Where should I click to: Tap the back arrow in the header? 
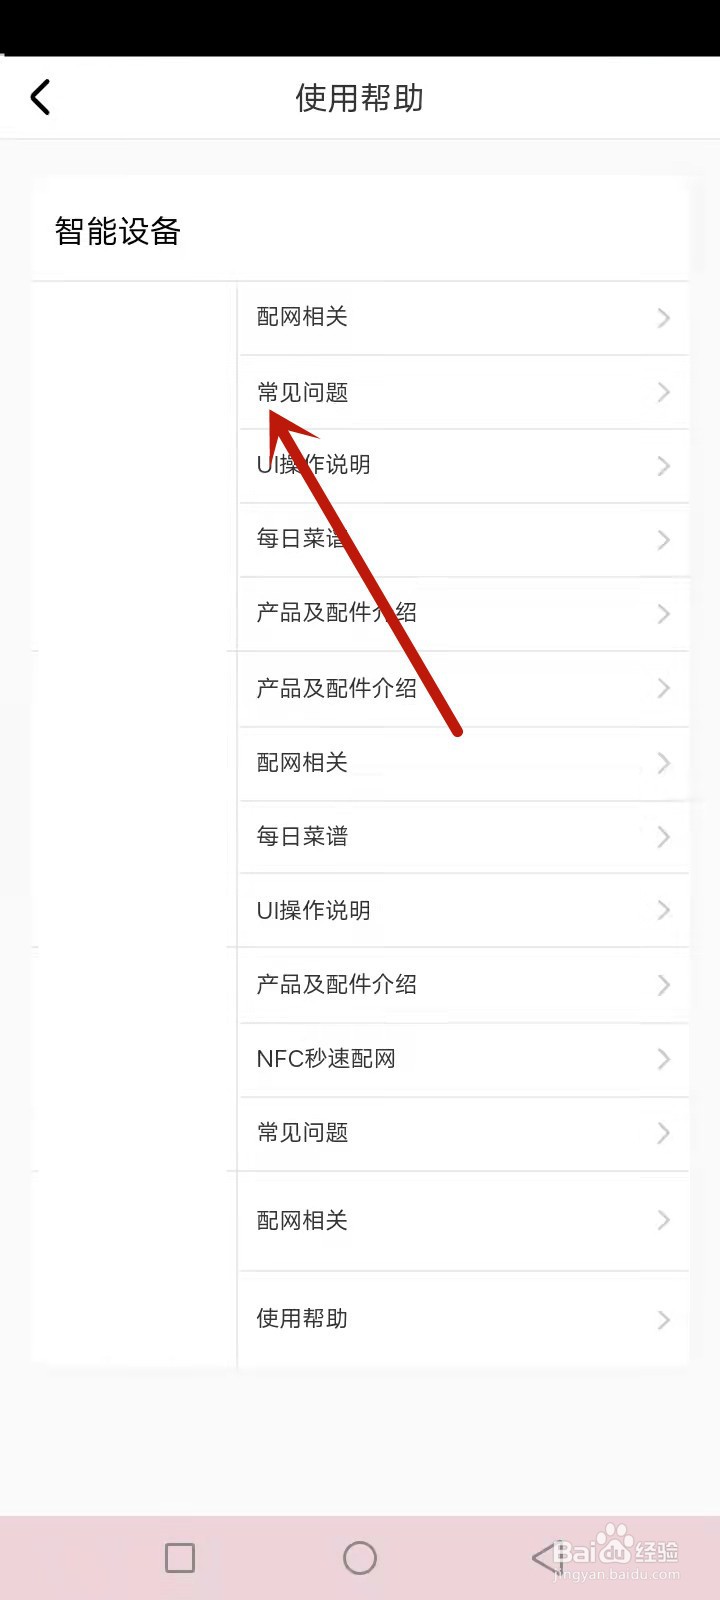[x=40, y=97]
